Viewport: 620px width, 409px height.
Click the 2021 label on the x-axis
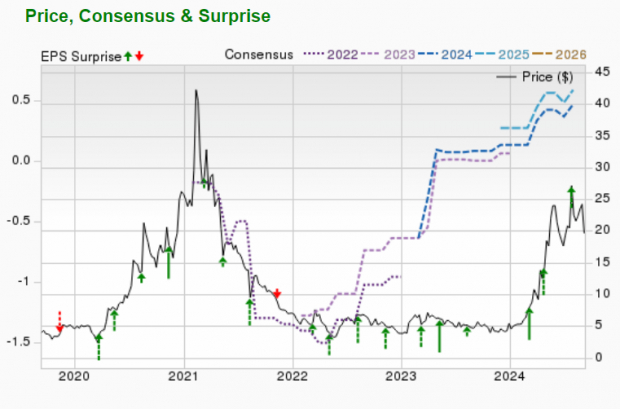coord(184,377)
